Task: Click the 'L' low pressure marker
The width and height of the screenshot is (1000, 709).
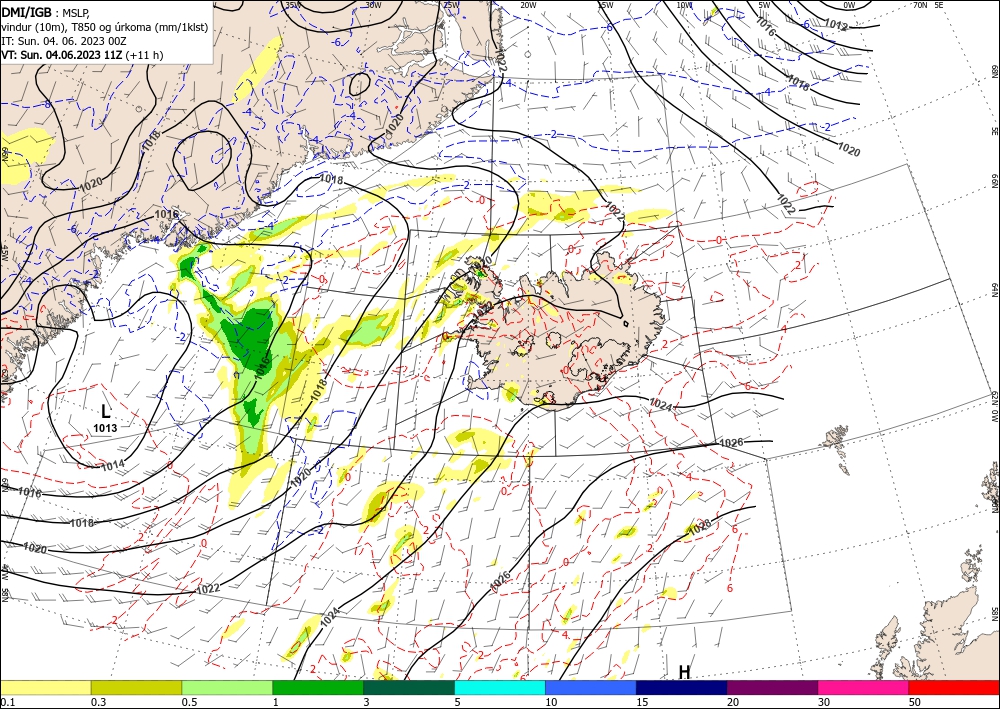Action: pyautogui.click(x=106, y=411)
